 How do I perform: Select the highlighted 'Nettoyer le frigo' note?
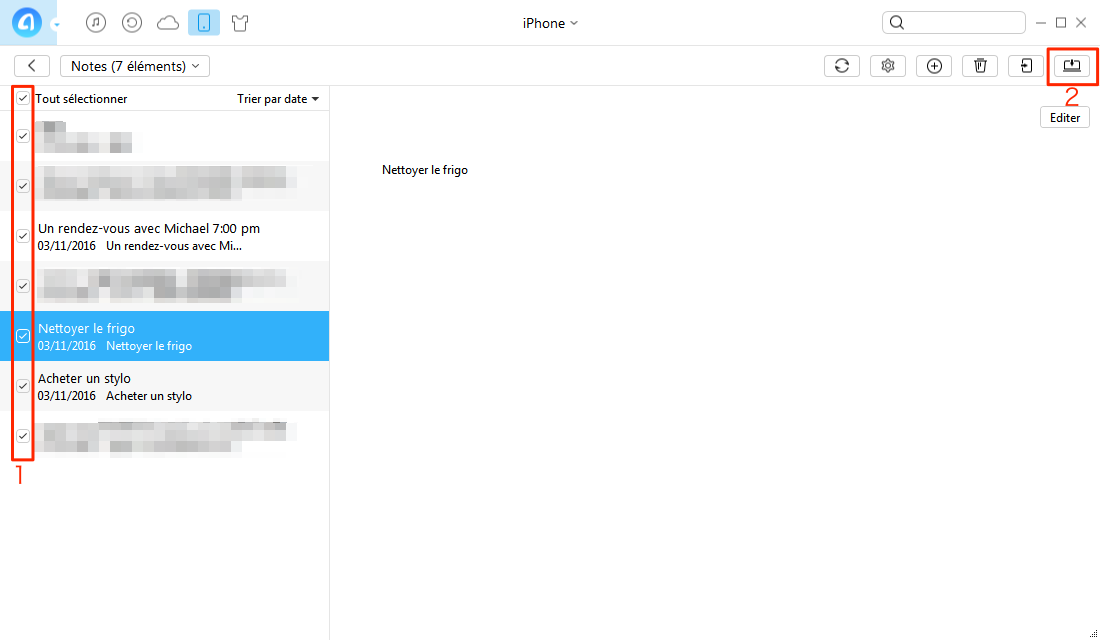click(164, 336)
